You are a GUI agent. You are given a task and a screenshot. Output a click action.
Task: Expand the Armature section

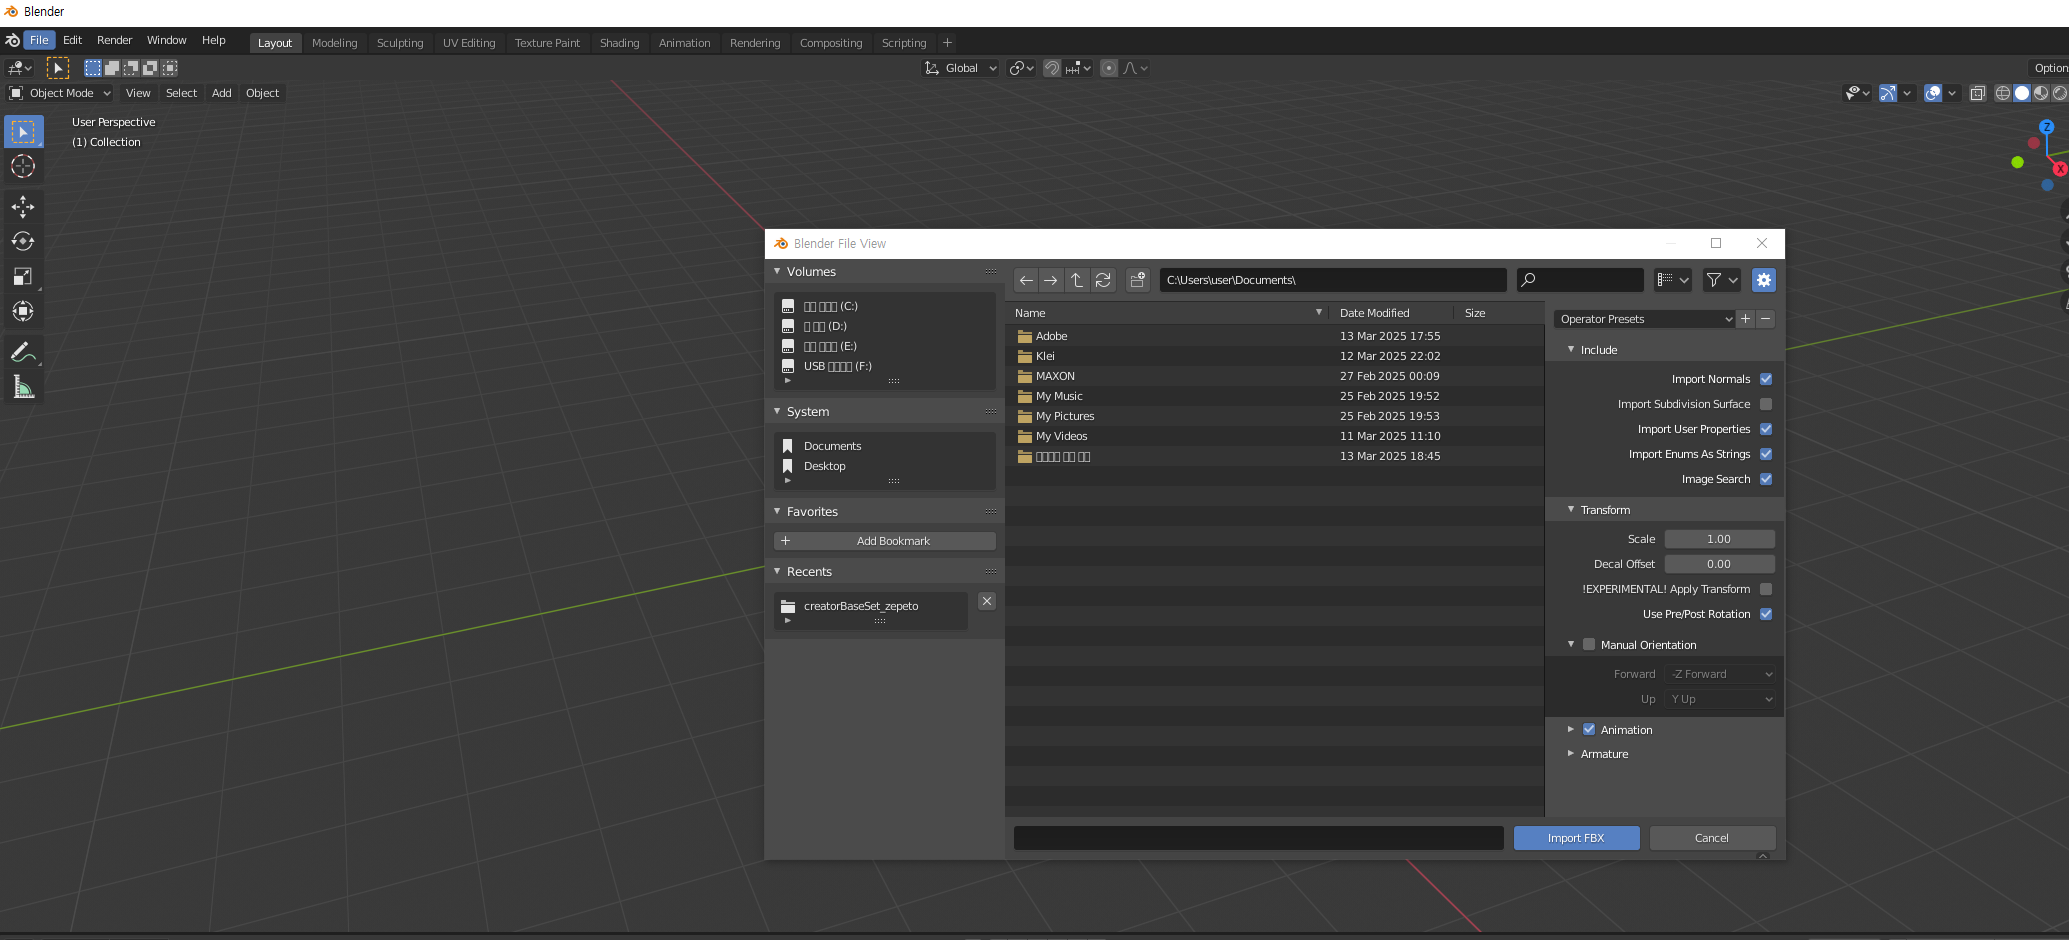1571,753
